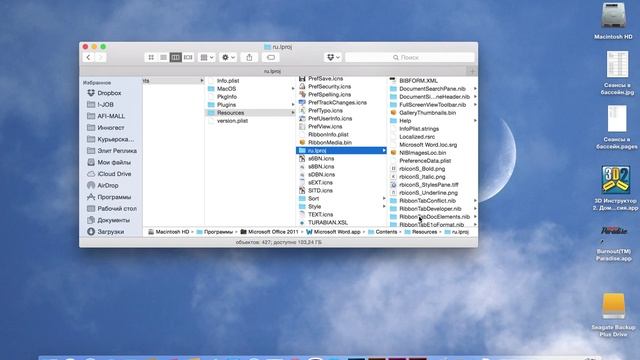Select the highlighted ru.lproj folder
Screen dimensions: 640x360
point(341,151)
